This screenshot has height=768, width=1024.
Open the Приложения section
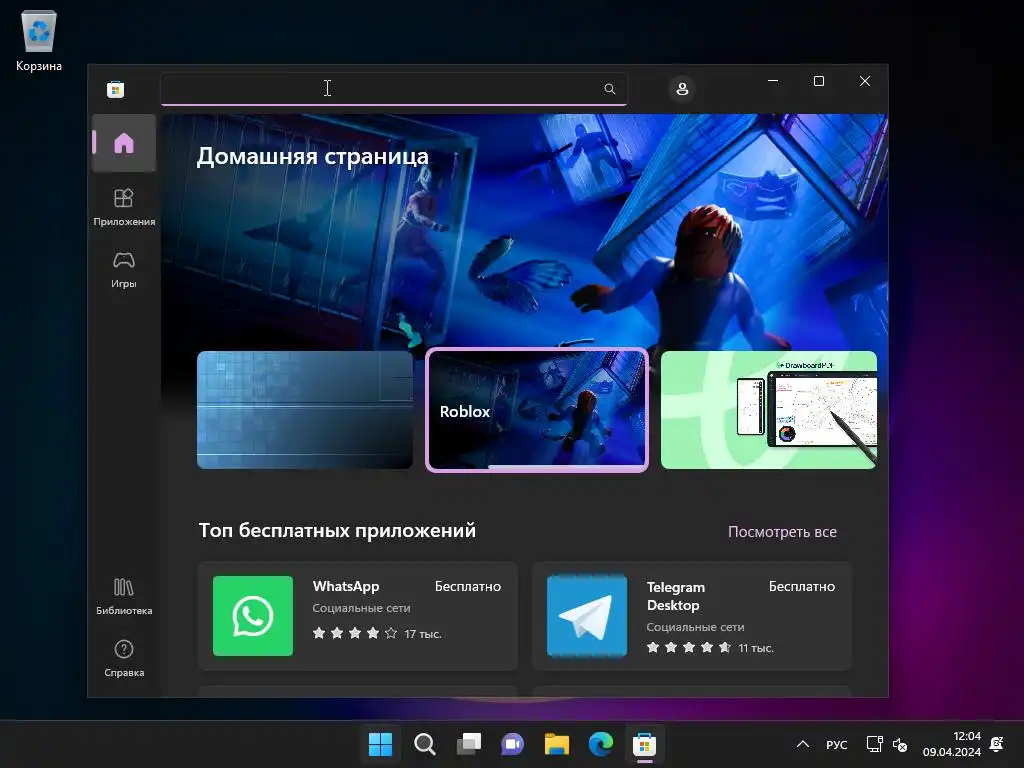(123, 207)
